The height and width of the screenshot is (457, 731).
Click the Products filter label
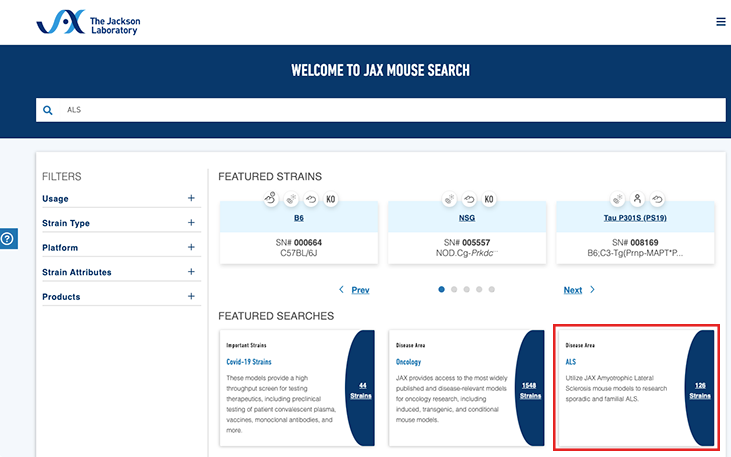point(61,297)
